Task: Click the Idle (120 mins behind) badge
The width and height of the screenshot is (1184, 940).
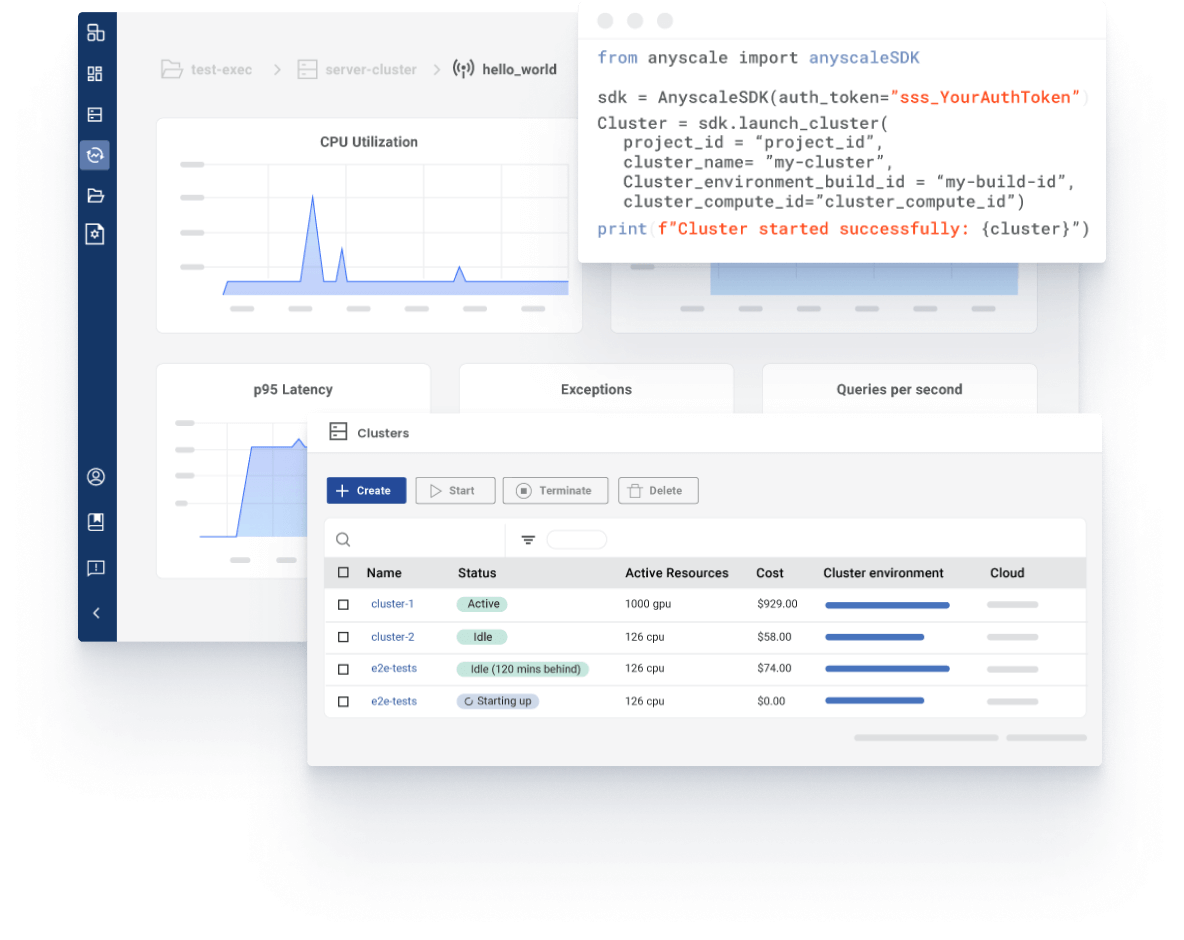Action: point(523,669)
